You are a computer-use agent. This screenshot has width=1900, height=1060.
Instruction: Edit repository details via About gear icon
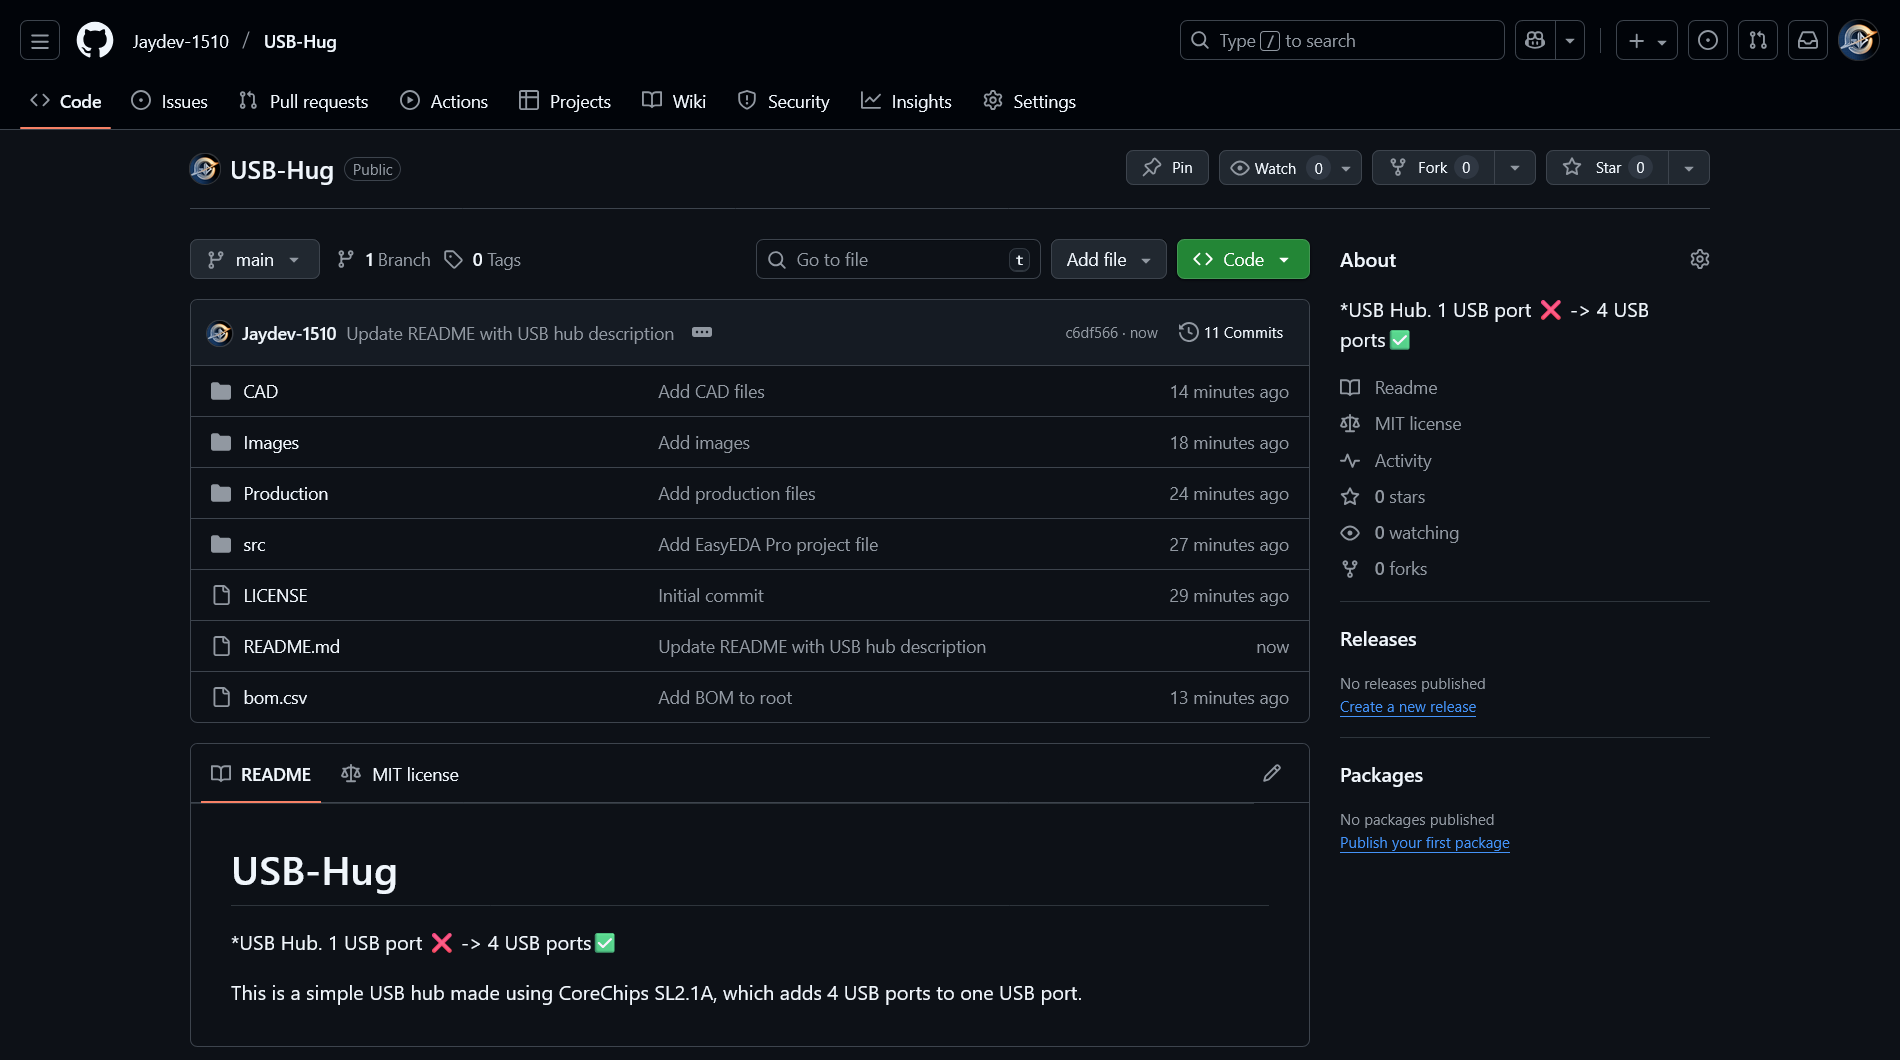(1699, 260)
